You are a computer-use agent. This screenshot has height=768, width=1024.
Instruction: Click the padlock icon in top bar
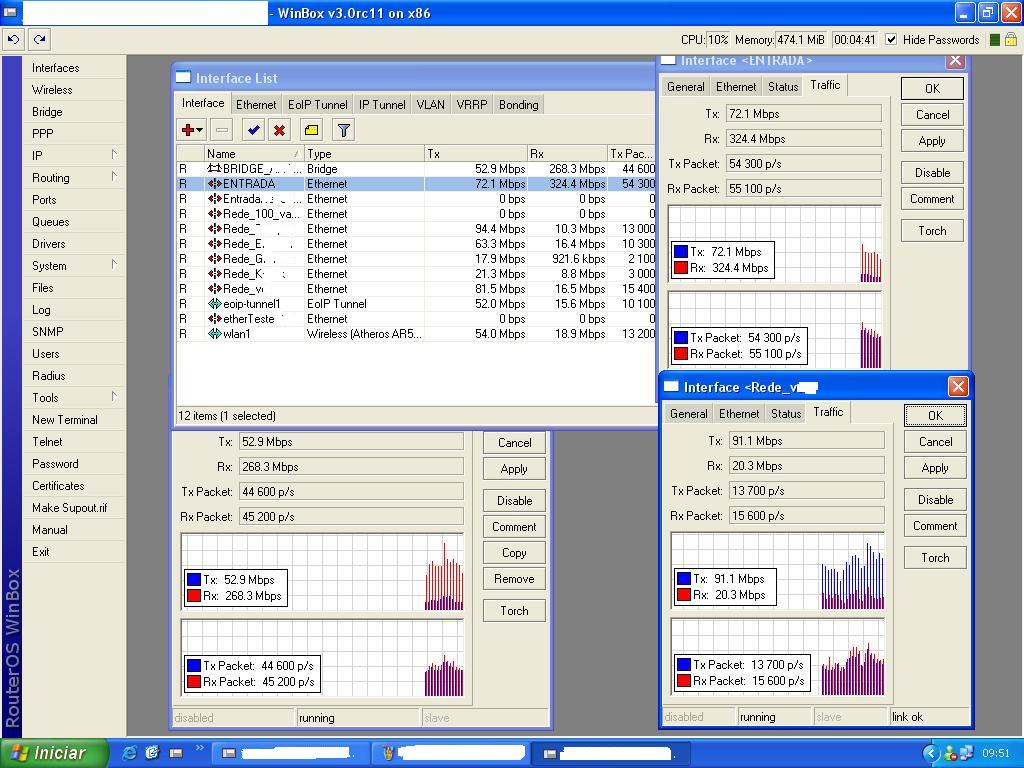click(x=1011, y=40)
